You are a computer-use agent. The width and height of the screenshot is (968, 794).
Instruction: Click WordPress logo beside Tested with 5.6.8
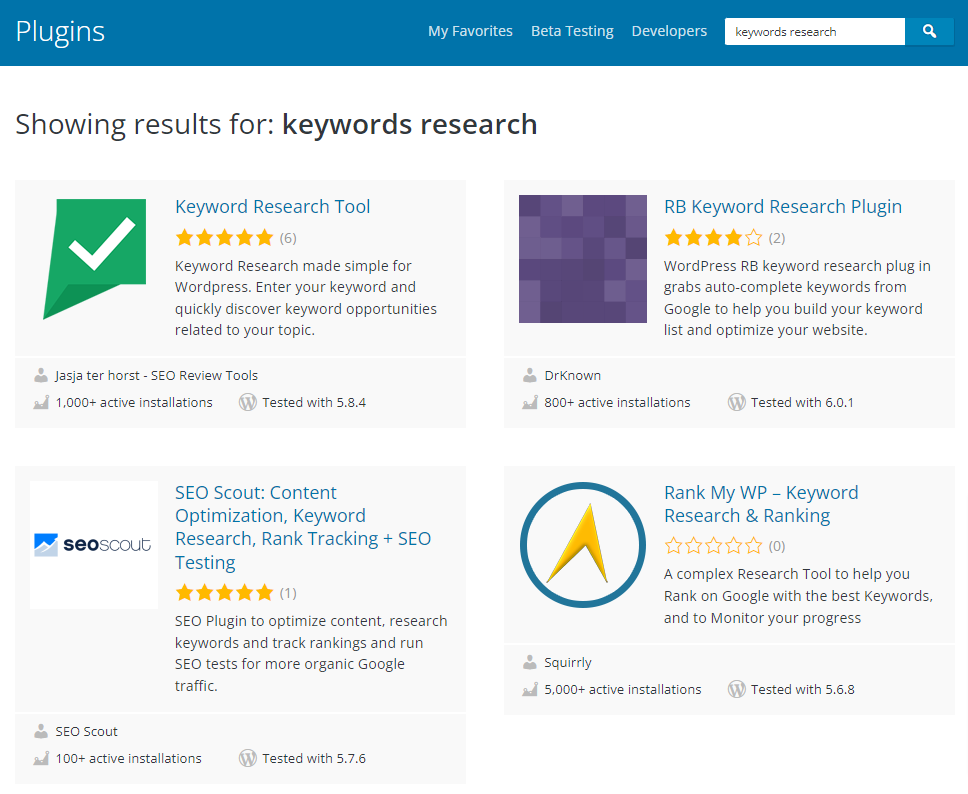(736, 689)
